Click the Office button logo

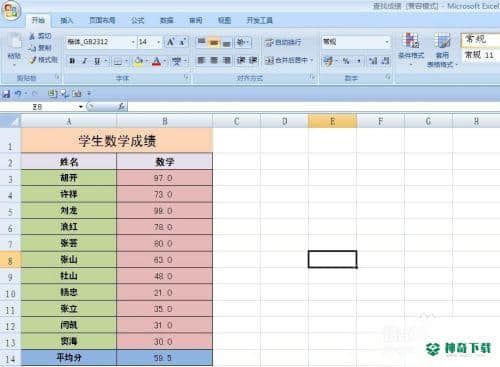click(x=11, y=10)
